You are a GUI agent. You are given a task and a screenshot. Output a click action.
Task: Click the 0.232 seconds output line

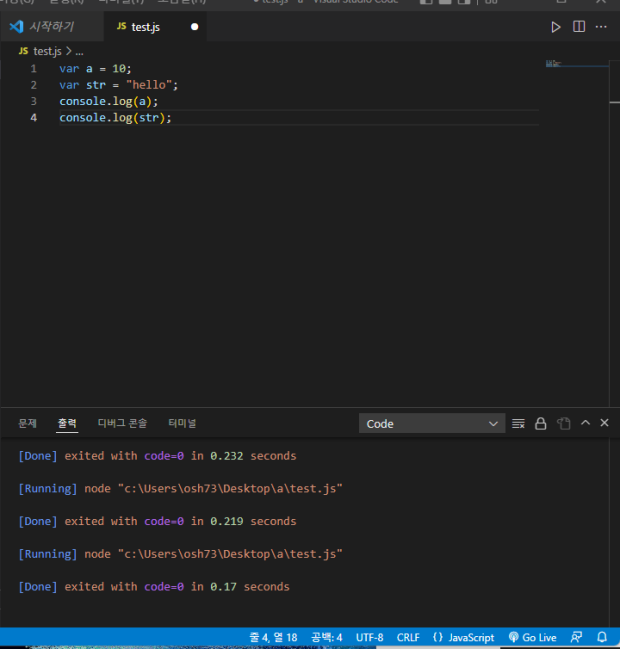(157, 456)
